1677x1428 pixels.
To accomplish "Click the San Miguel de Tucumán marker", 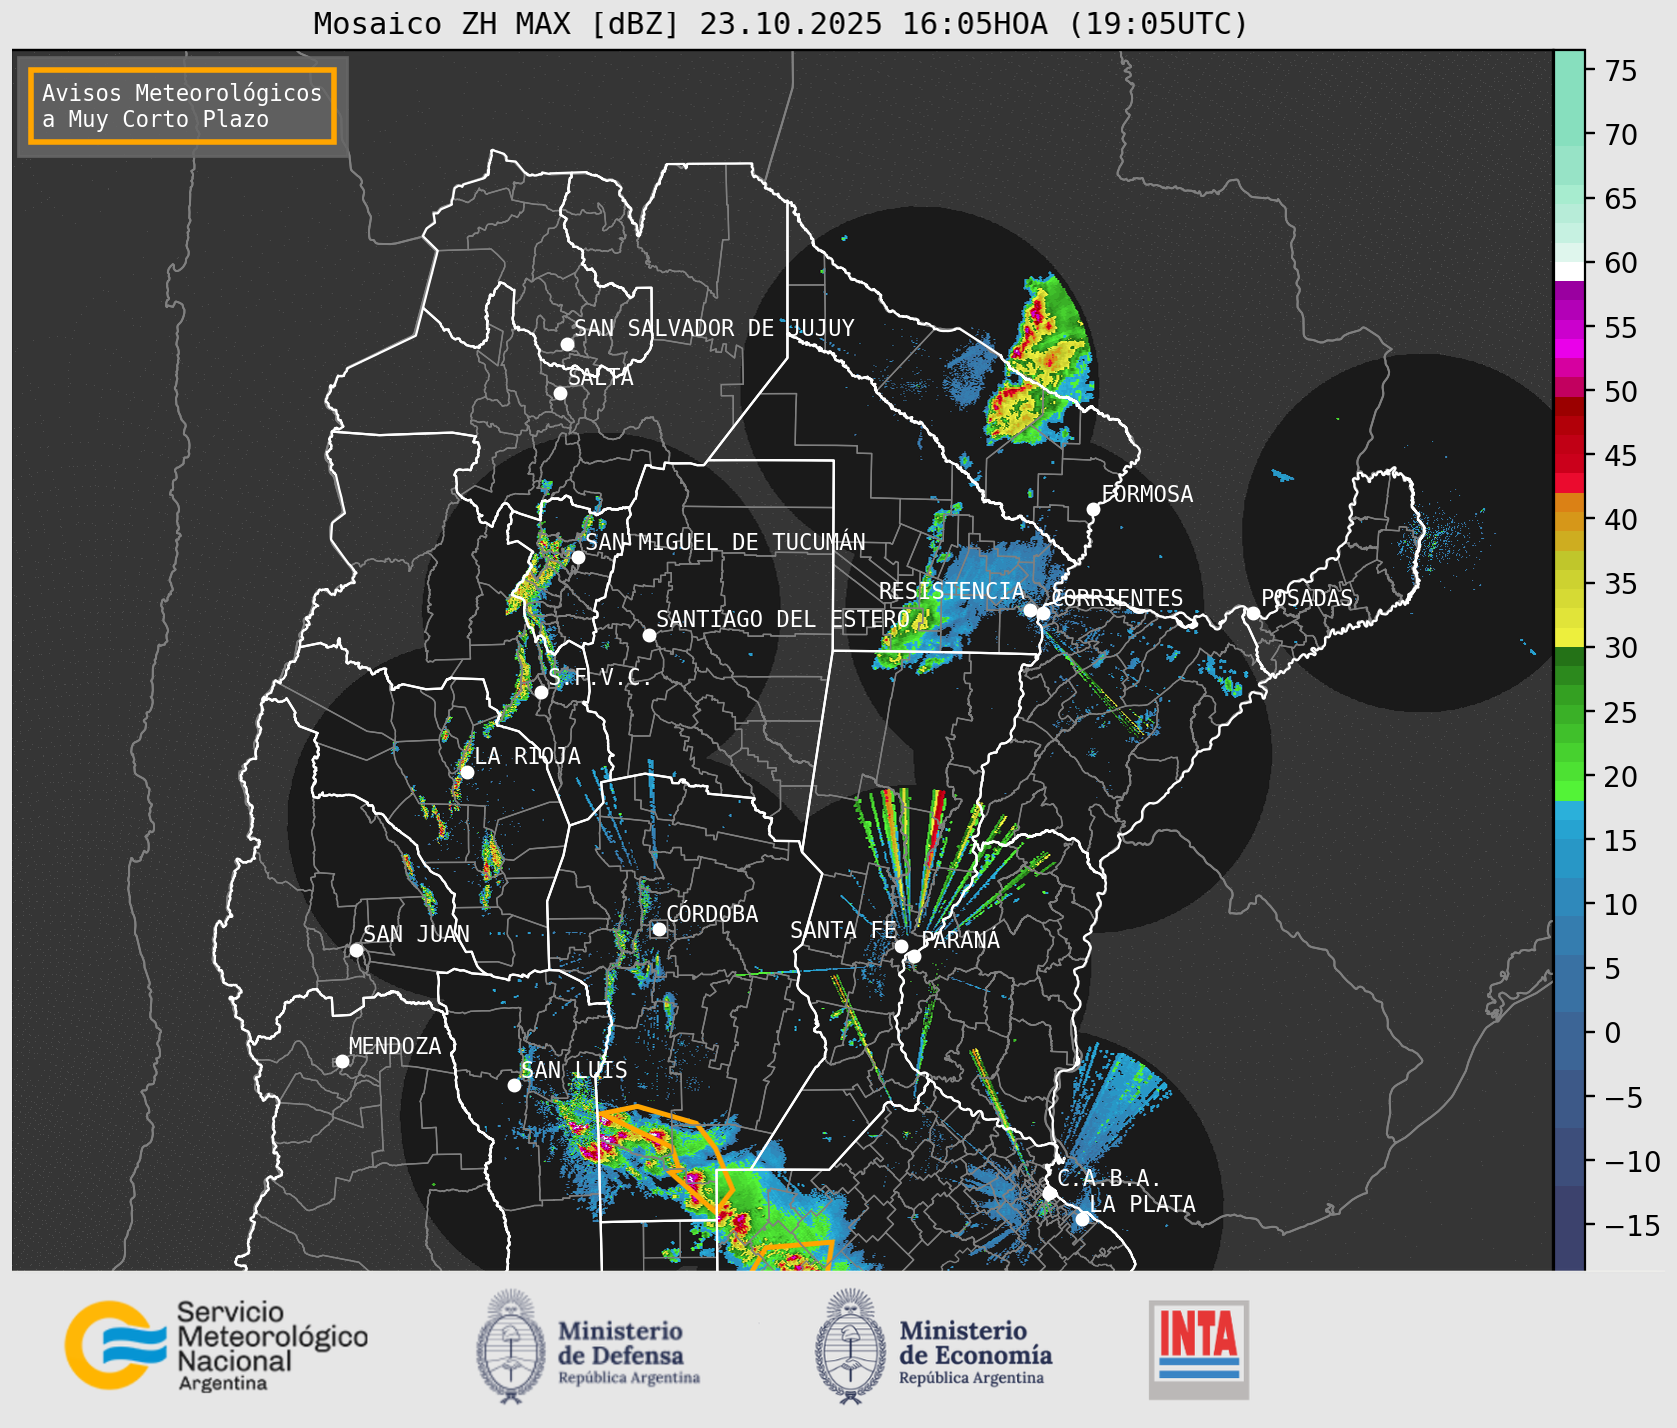I will click(x=578, y=557).
